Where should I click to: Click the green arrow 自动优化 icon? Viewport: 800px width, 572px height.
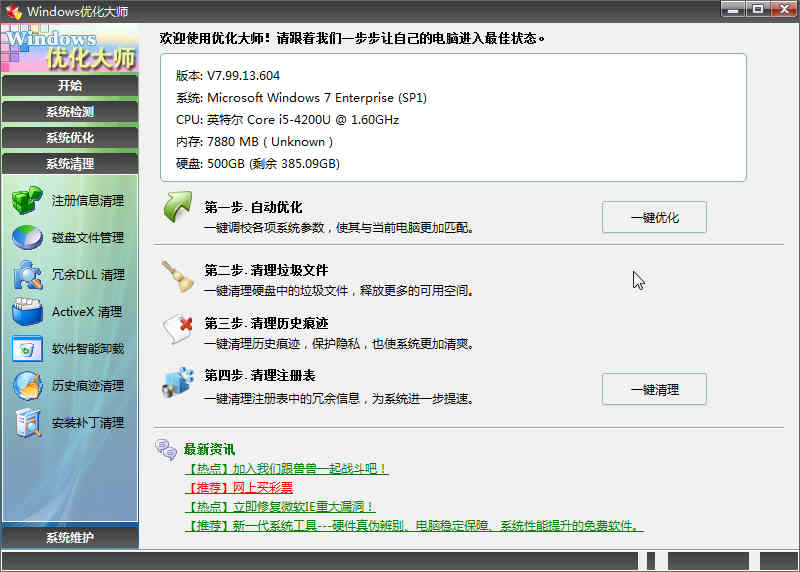pyautogui.click(x=178, y=212)
